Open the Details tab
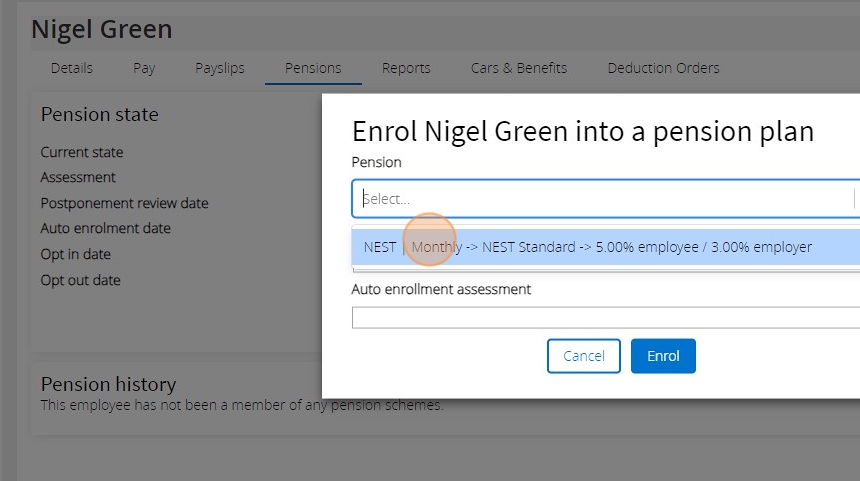Screen dimensions: 860x481 (72, 68)
